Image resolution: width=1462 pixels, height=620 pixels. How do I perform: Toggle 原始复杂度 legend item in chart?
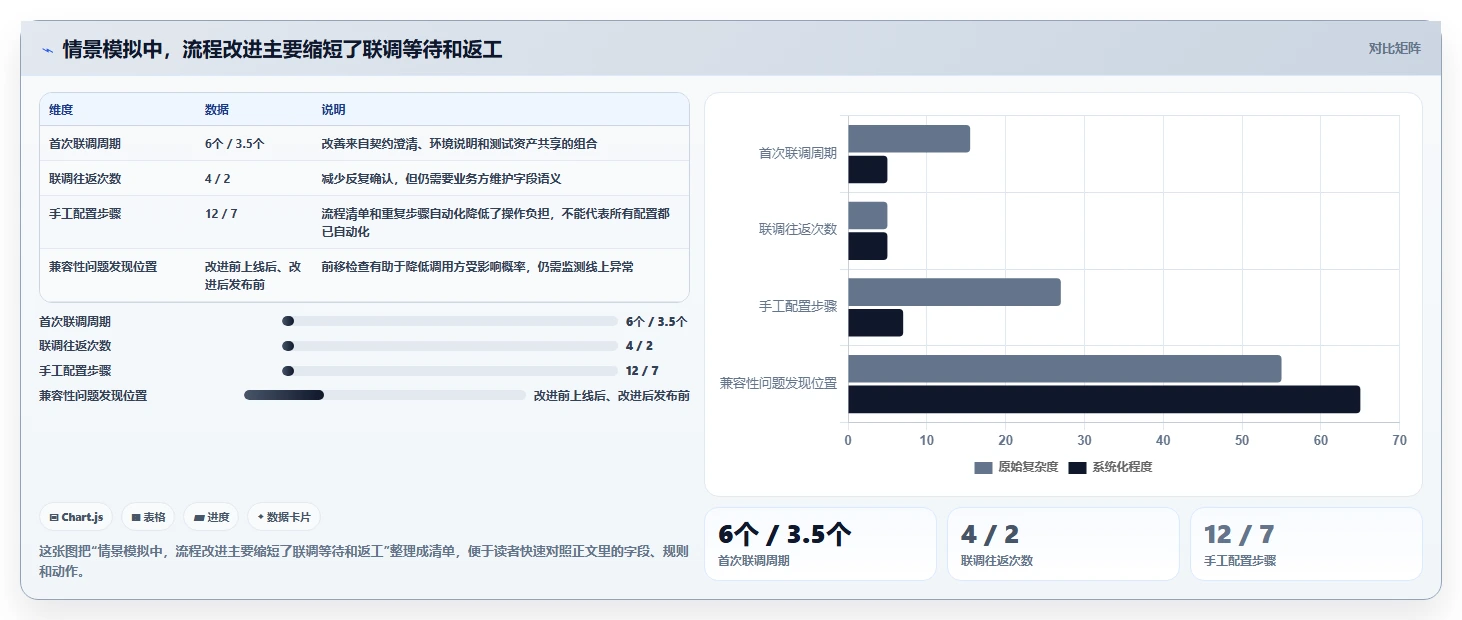1015,467
